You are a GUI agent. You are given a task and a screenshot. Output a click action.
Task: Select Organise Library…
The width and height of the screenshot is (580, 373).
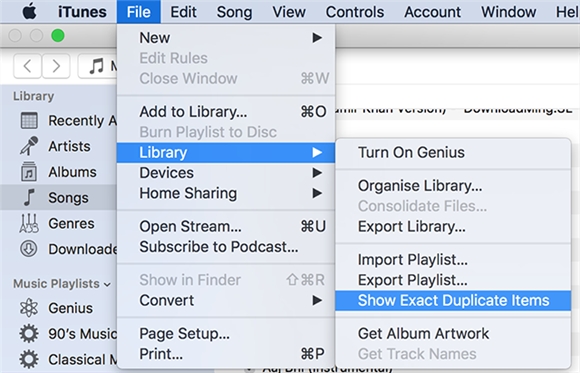[x=453, y=186]
